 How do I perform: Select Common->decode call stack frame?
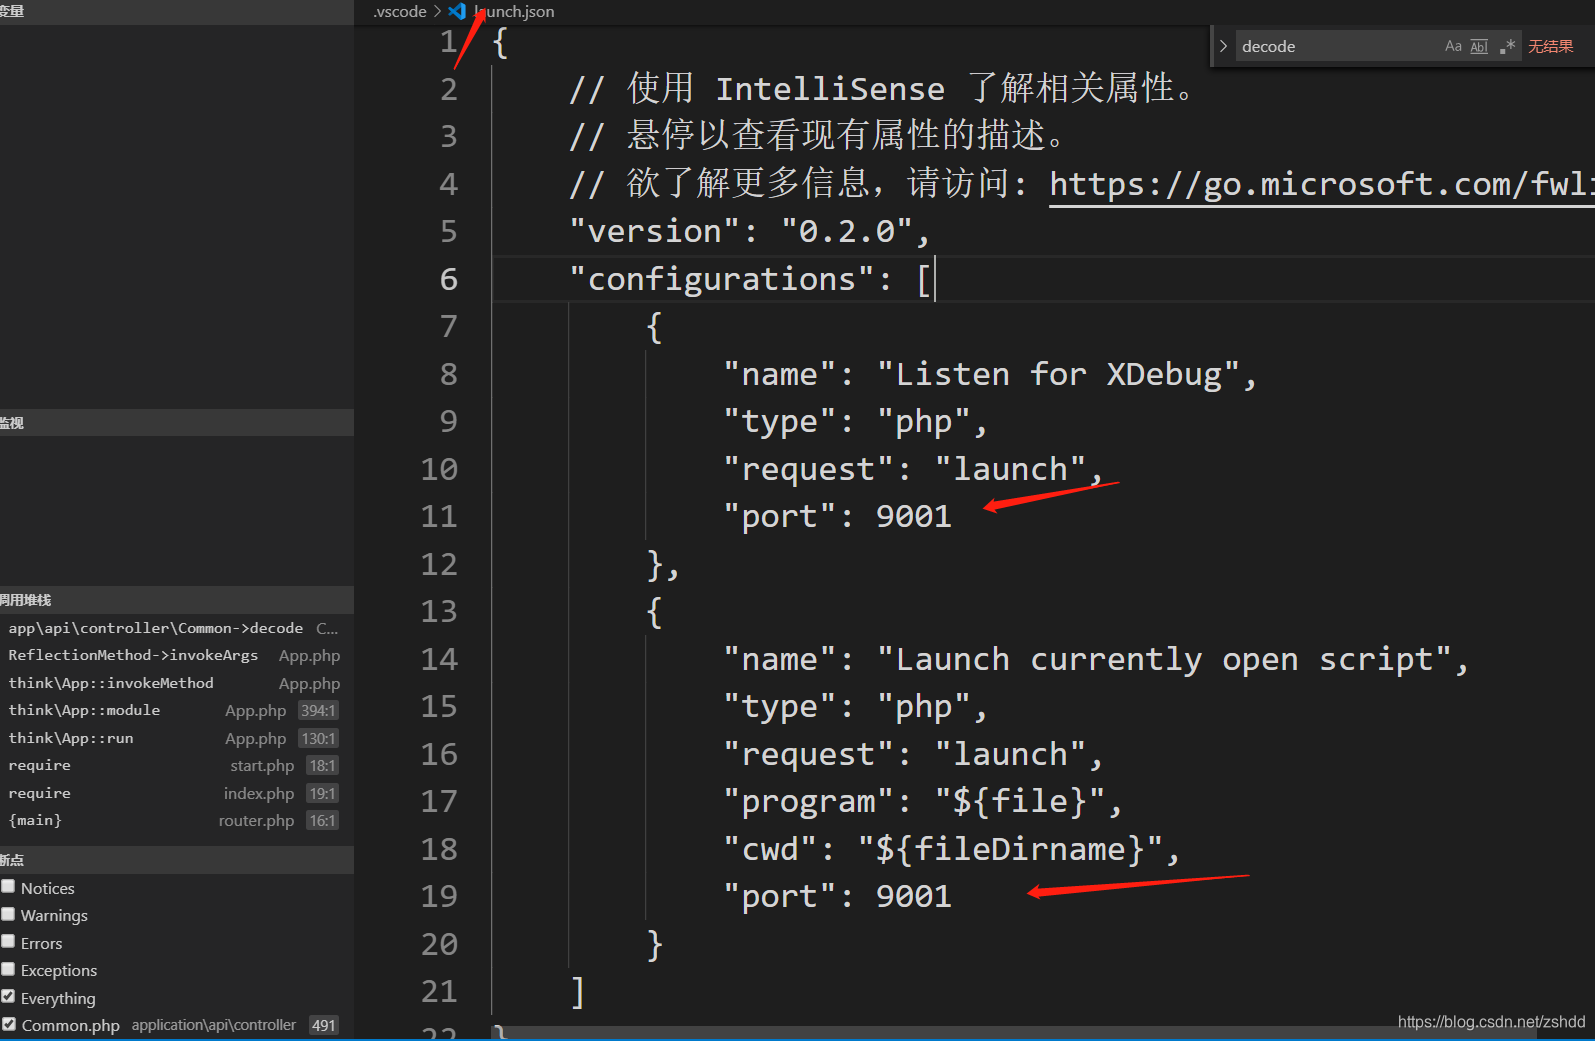point(177,628)
